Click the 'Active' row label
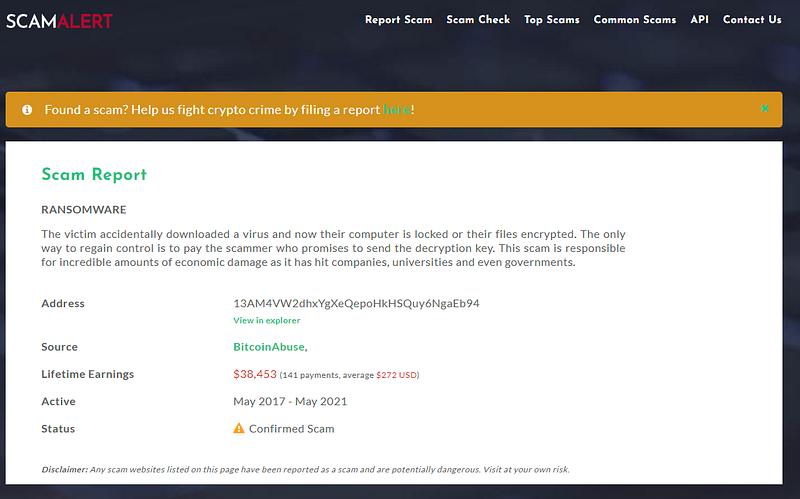 58,402
